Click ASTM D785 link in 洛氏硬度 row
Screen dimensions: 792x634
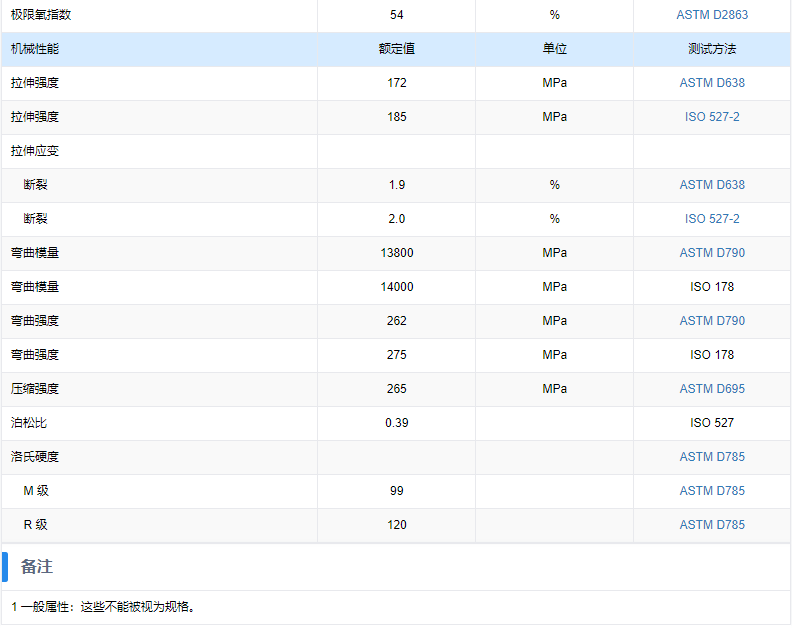(712, 457)
